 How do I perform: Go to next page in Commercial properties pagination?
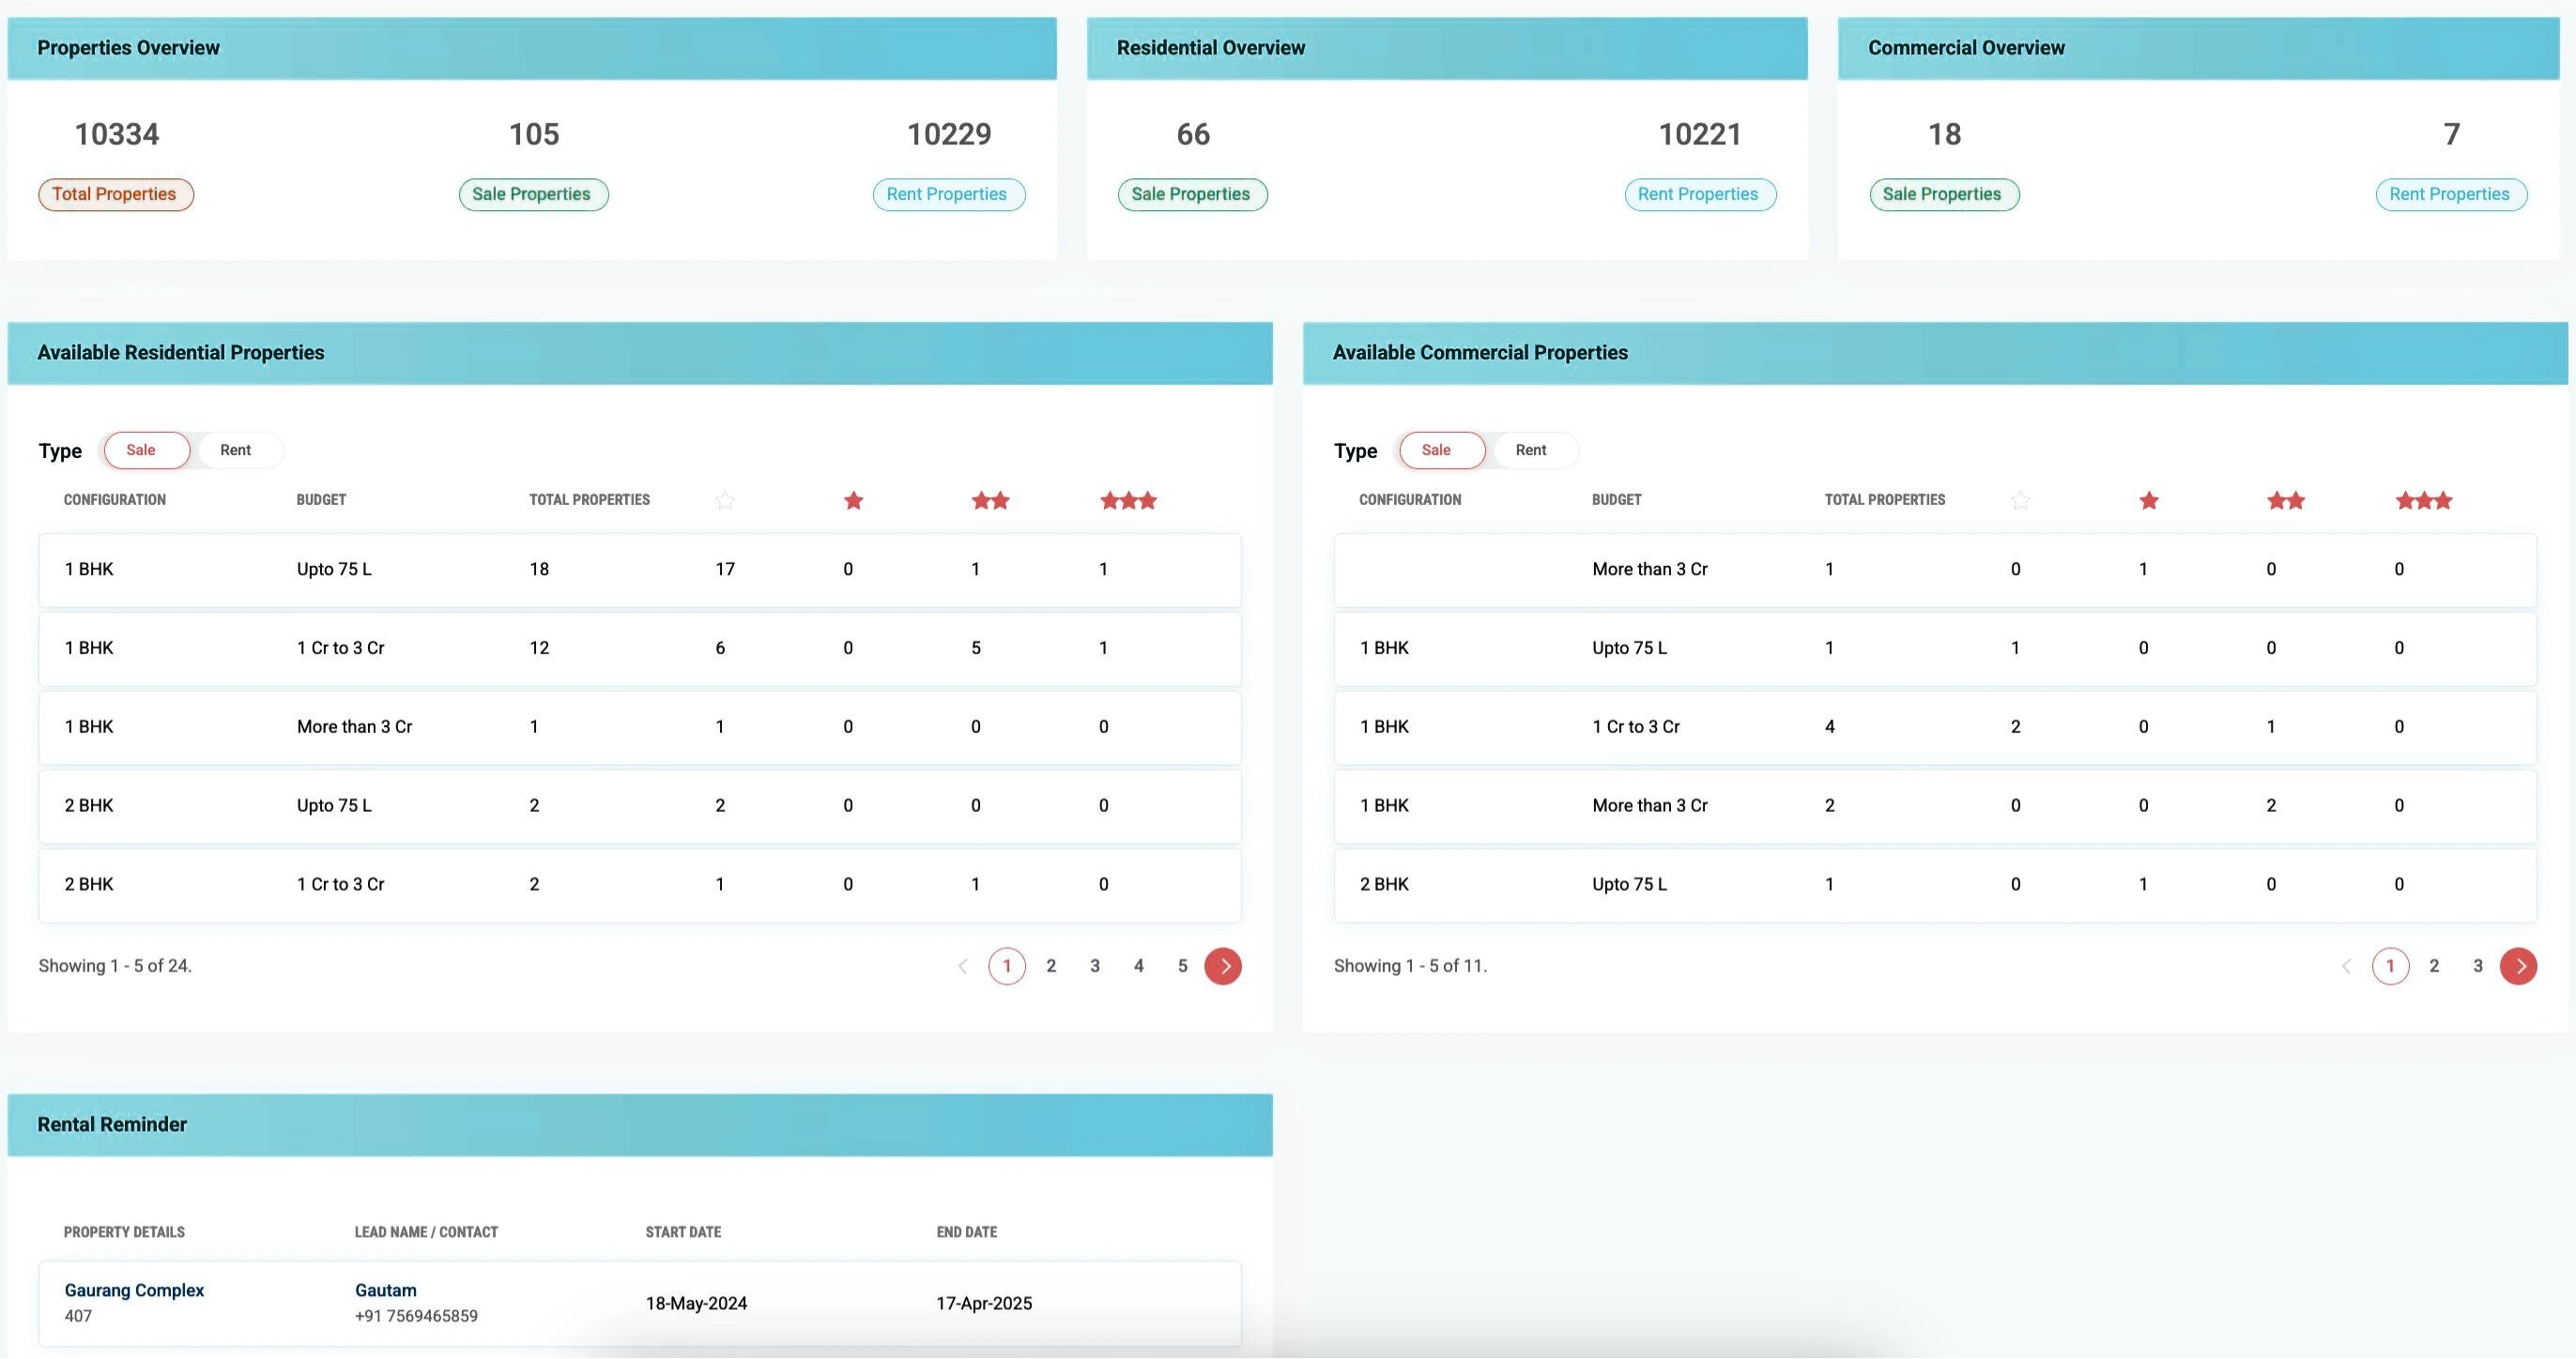[2518, 966]
